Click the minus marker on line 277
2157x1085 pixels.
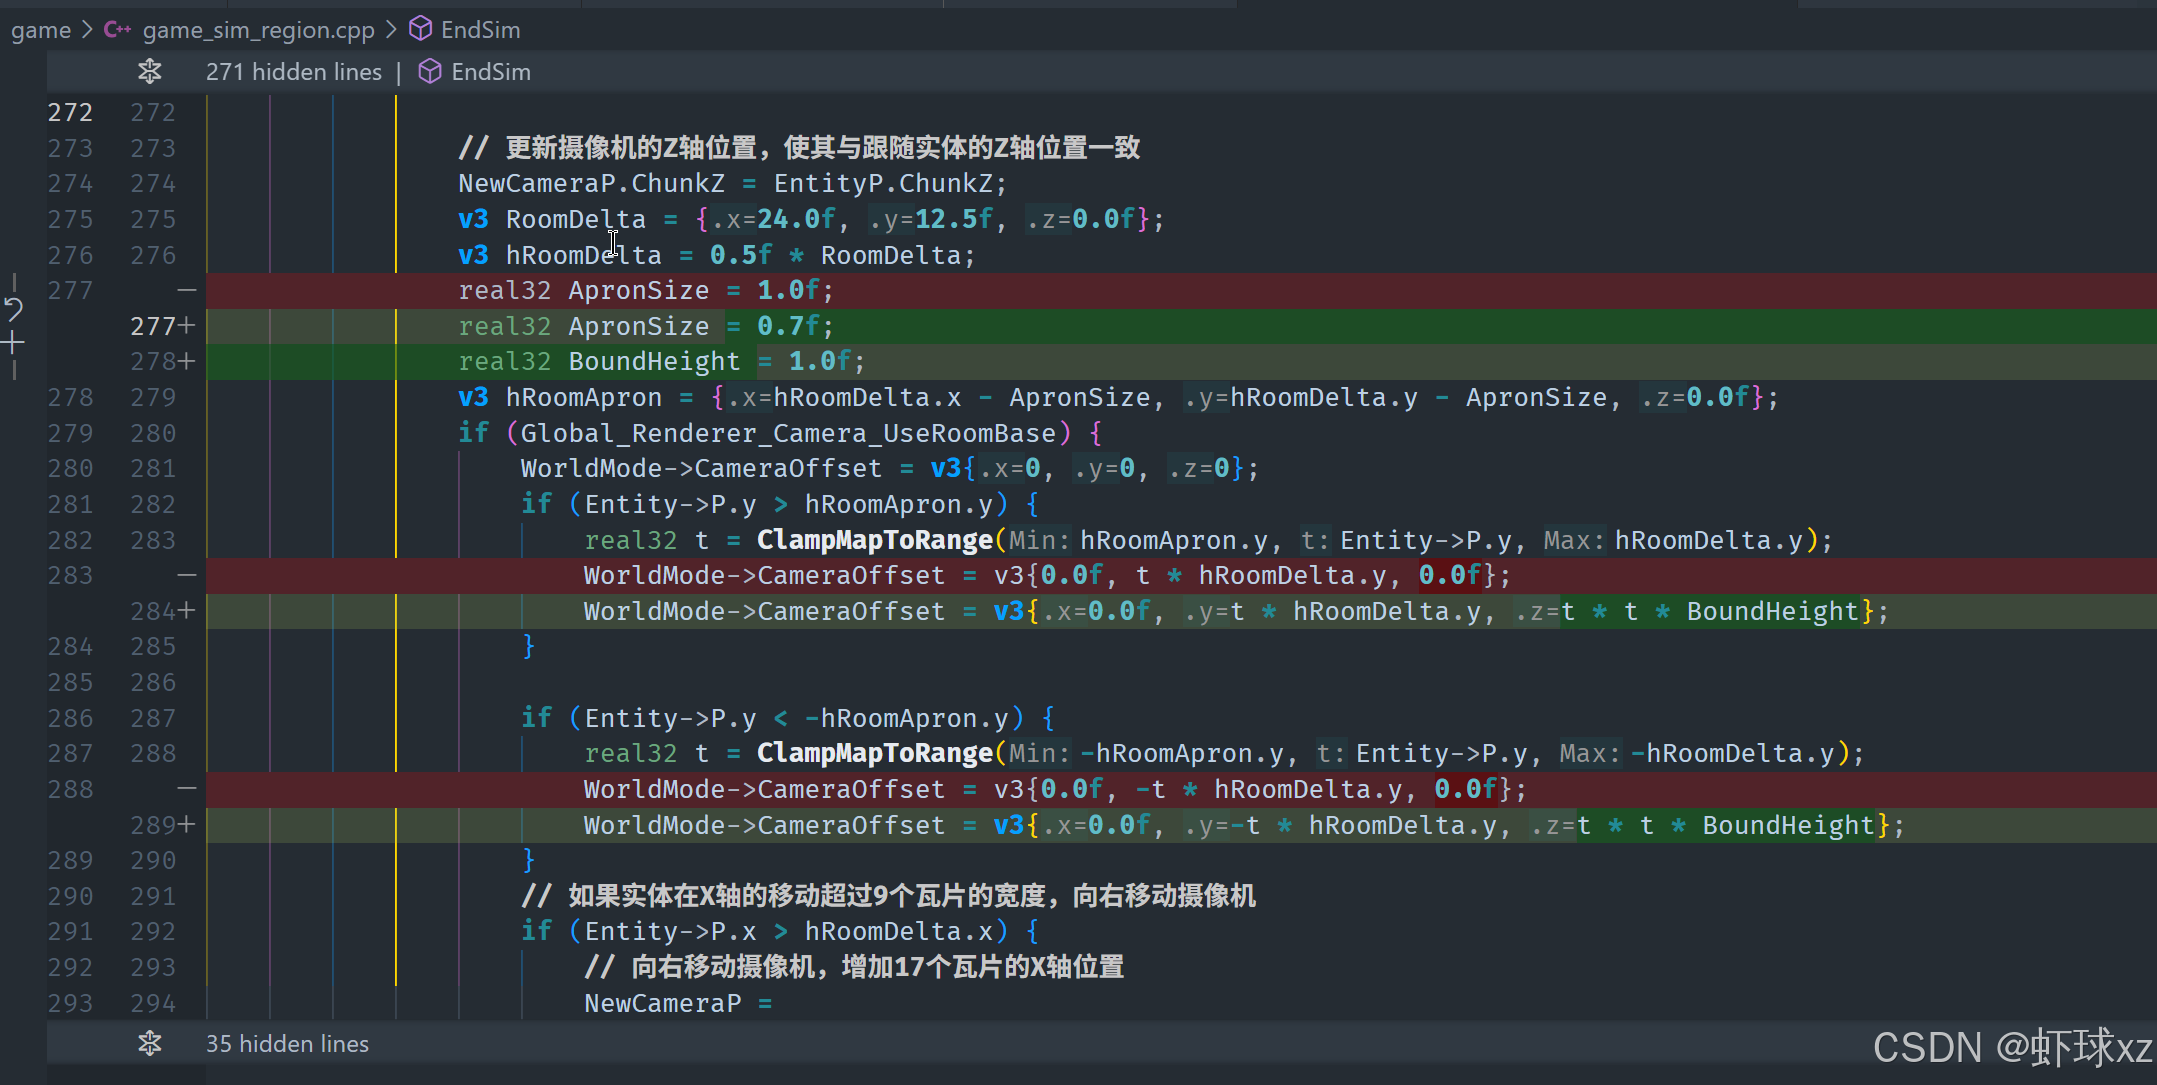186,290
